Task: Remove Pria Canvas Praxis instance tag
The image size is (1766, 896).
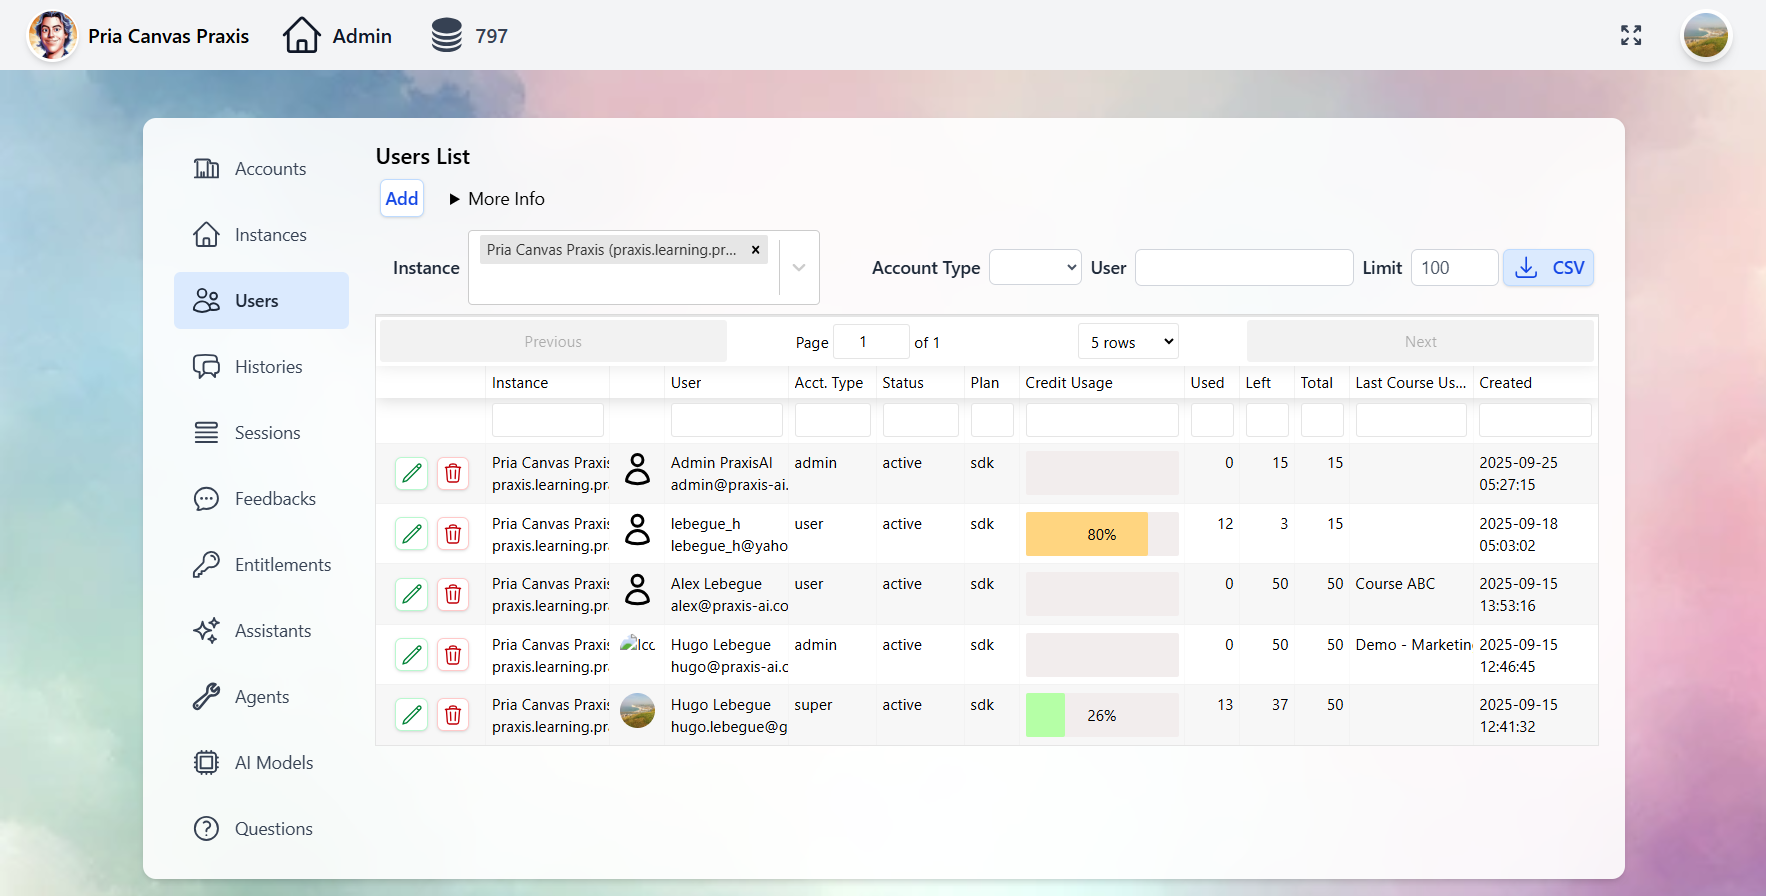Action: tap(756, 250)
